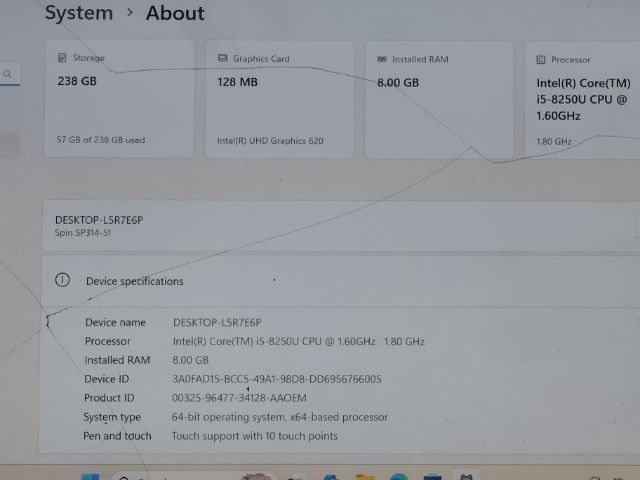Select the '57 GB of 238 GB used' text
The image size is (640, 480).
[x=101, y=140]
